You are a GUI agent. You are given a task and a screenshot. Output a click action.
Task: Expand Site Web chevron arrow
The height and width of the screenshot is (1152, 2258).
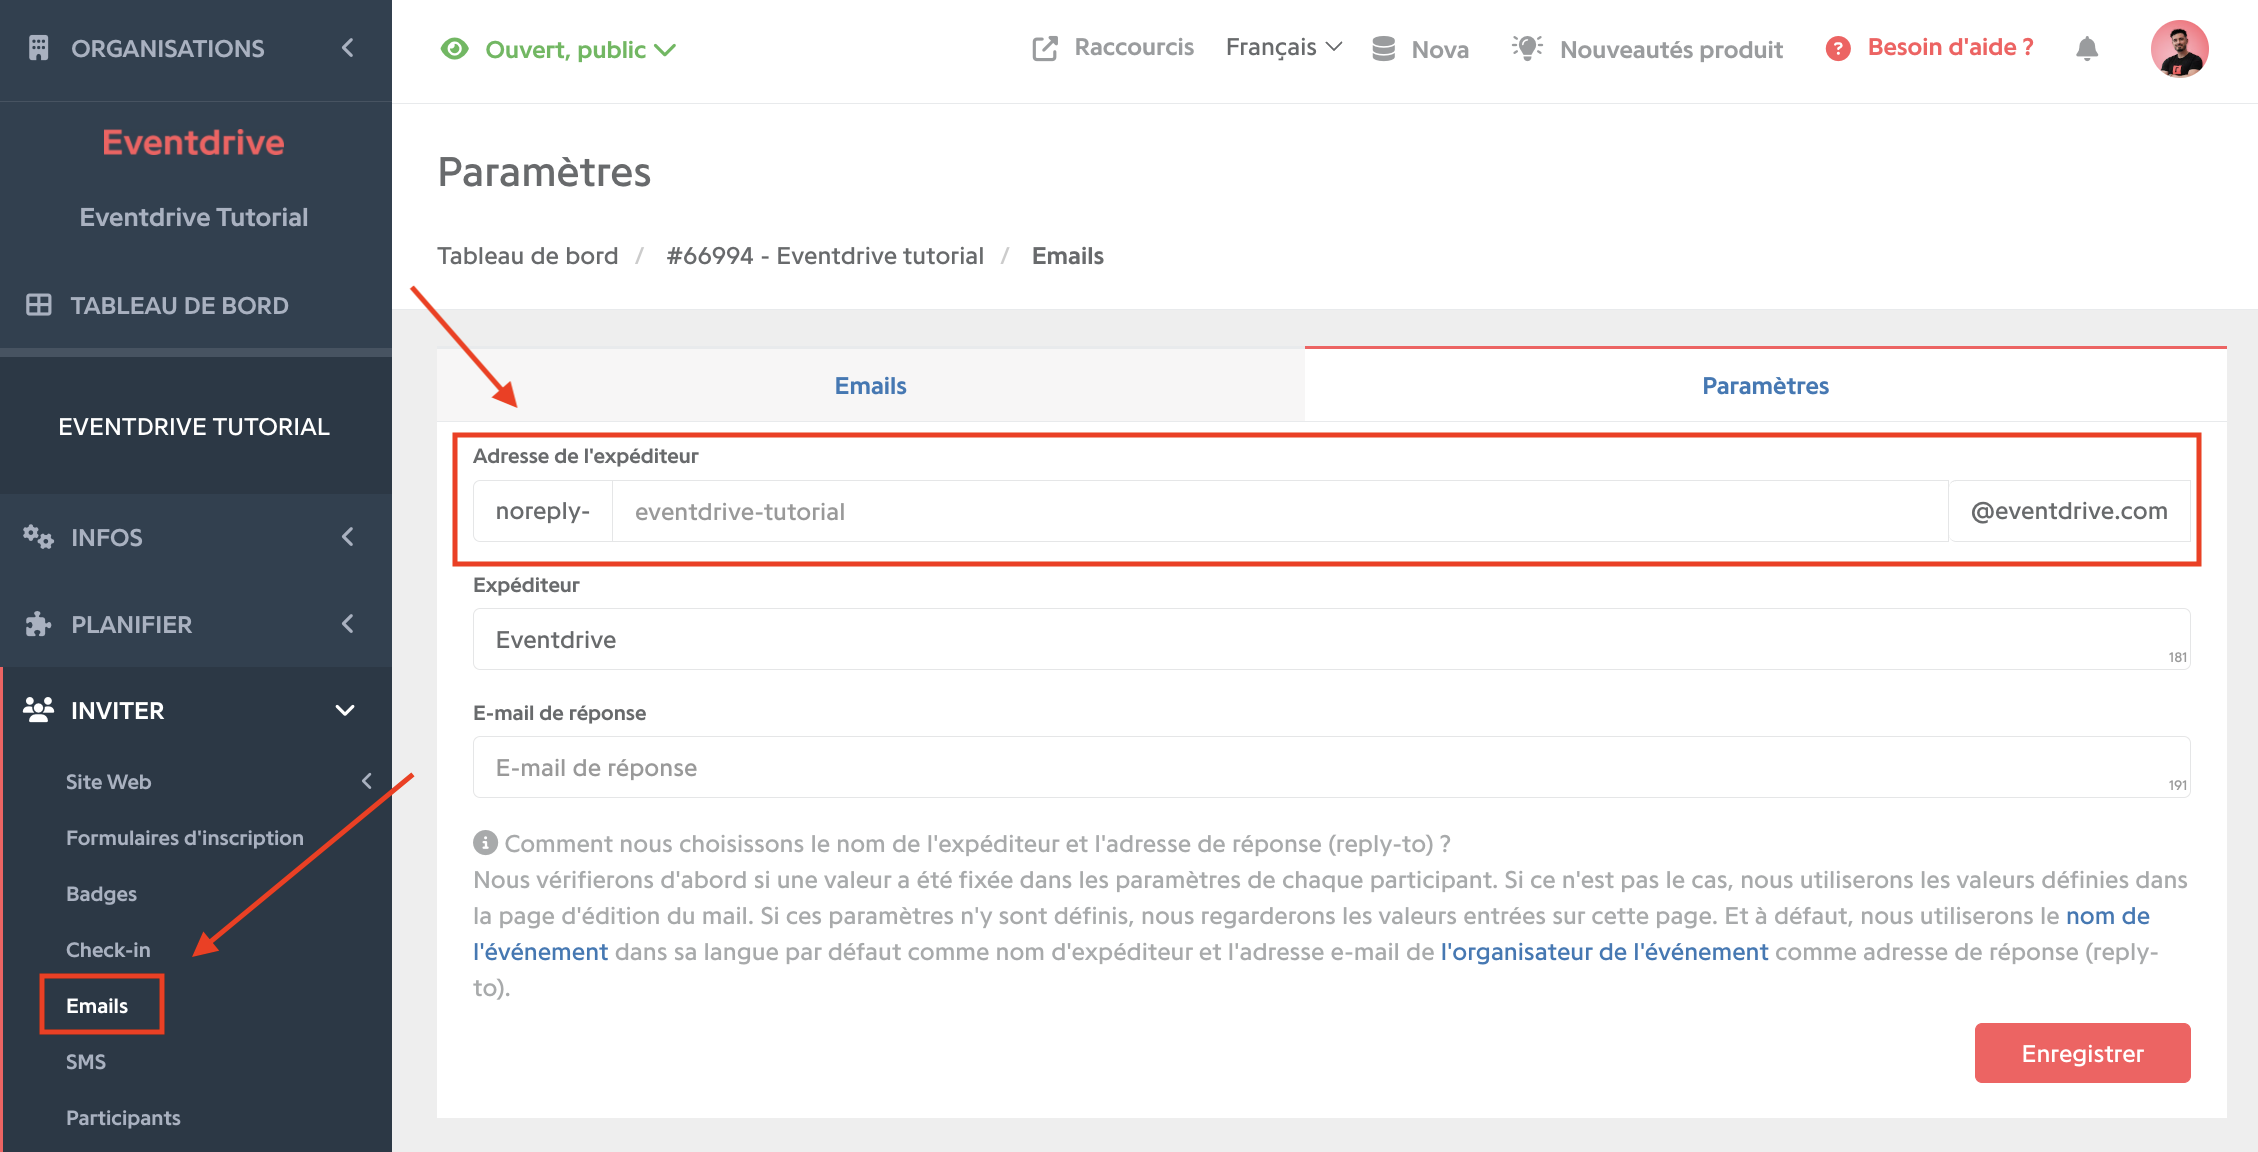[367, 781]
